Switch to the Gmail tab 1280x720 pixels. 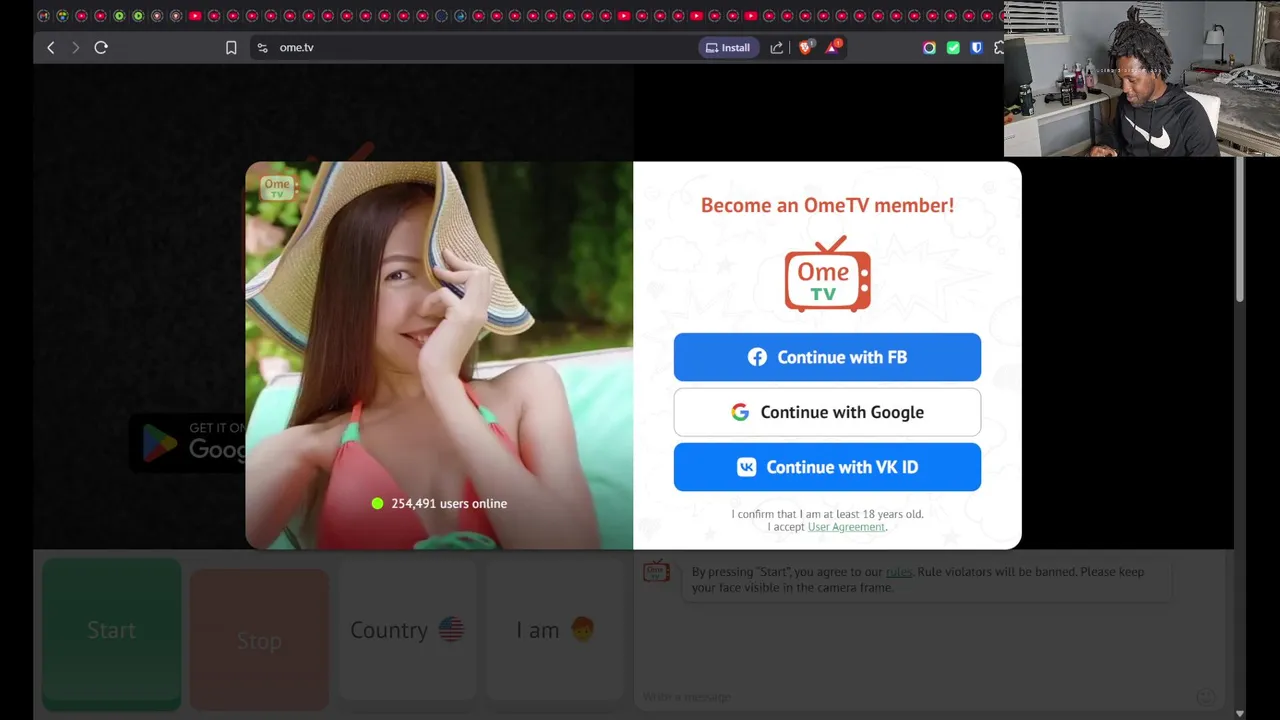pyautogui.click(x=43, y=16)
